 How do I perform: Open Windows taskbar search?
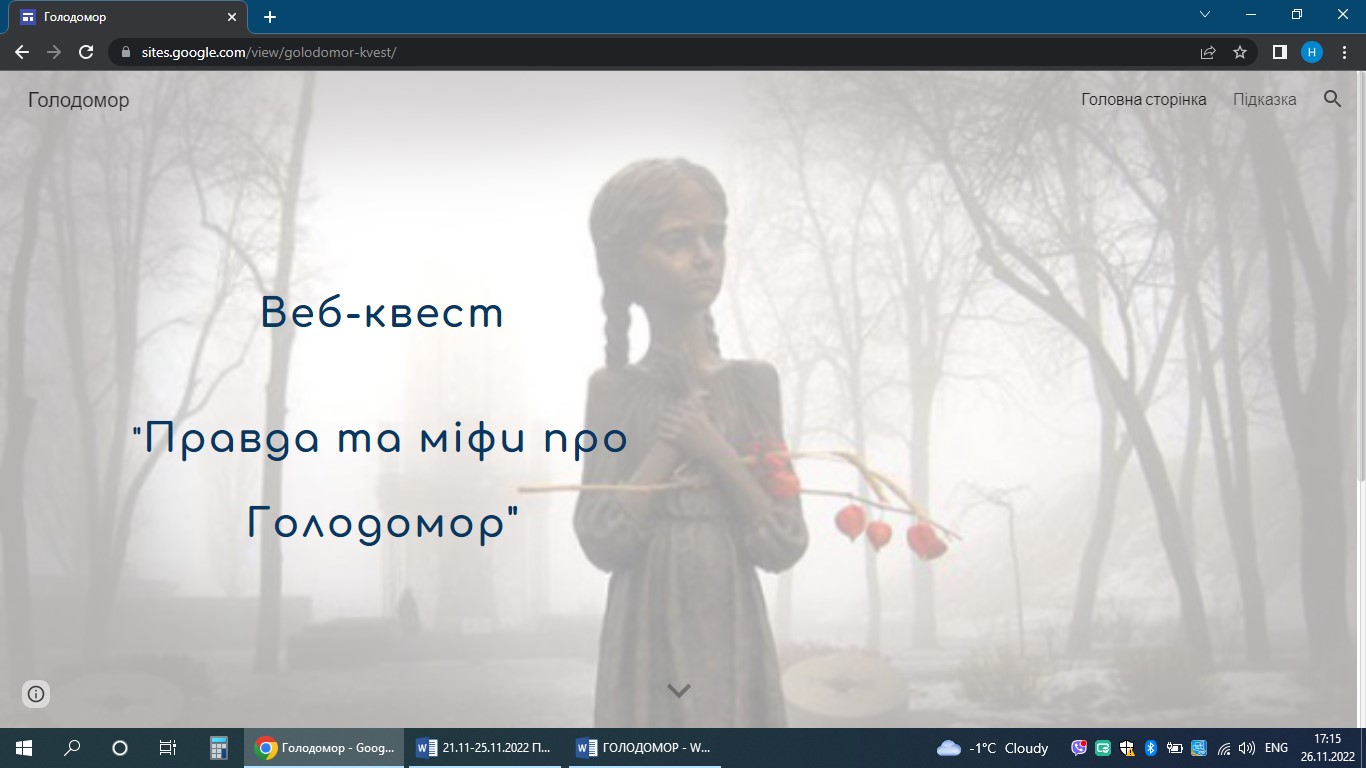tap(72, 748)
